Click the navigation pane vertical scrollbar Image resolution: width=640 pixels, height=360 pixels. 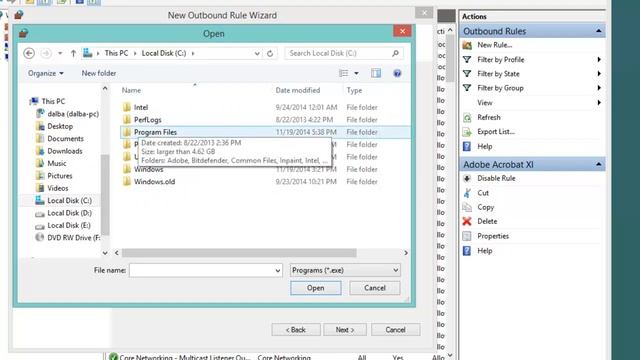(105, 195)
